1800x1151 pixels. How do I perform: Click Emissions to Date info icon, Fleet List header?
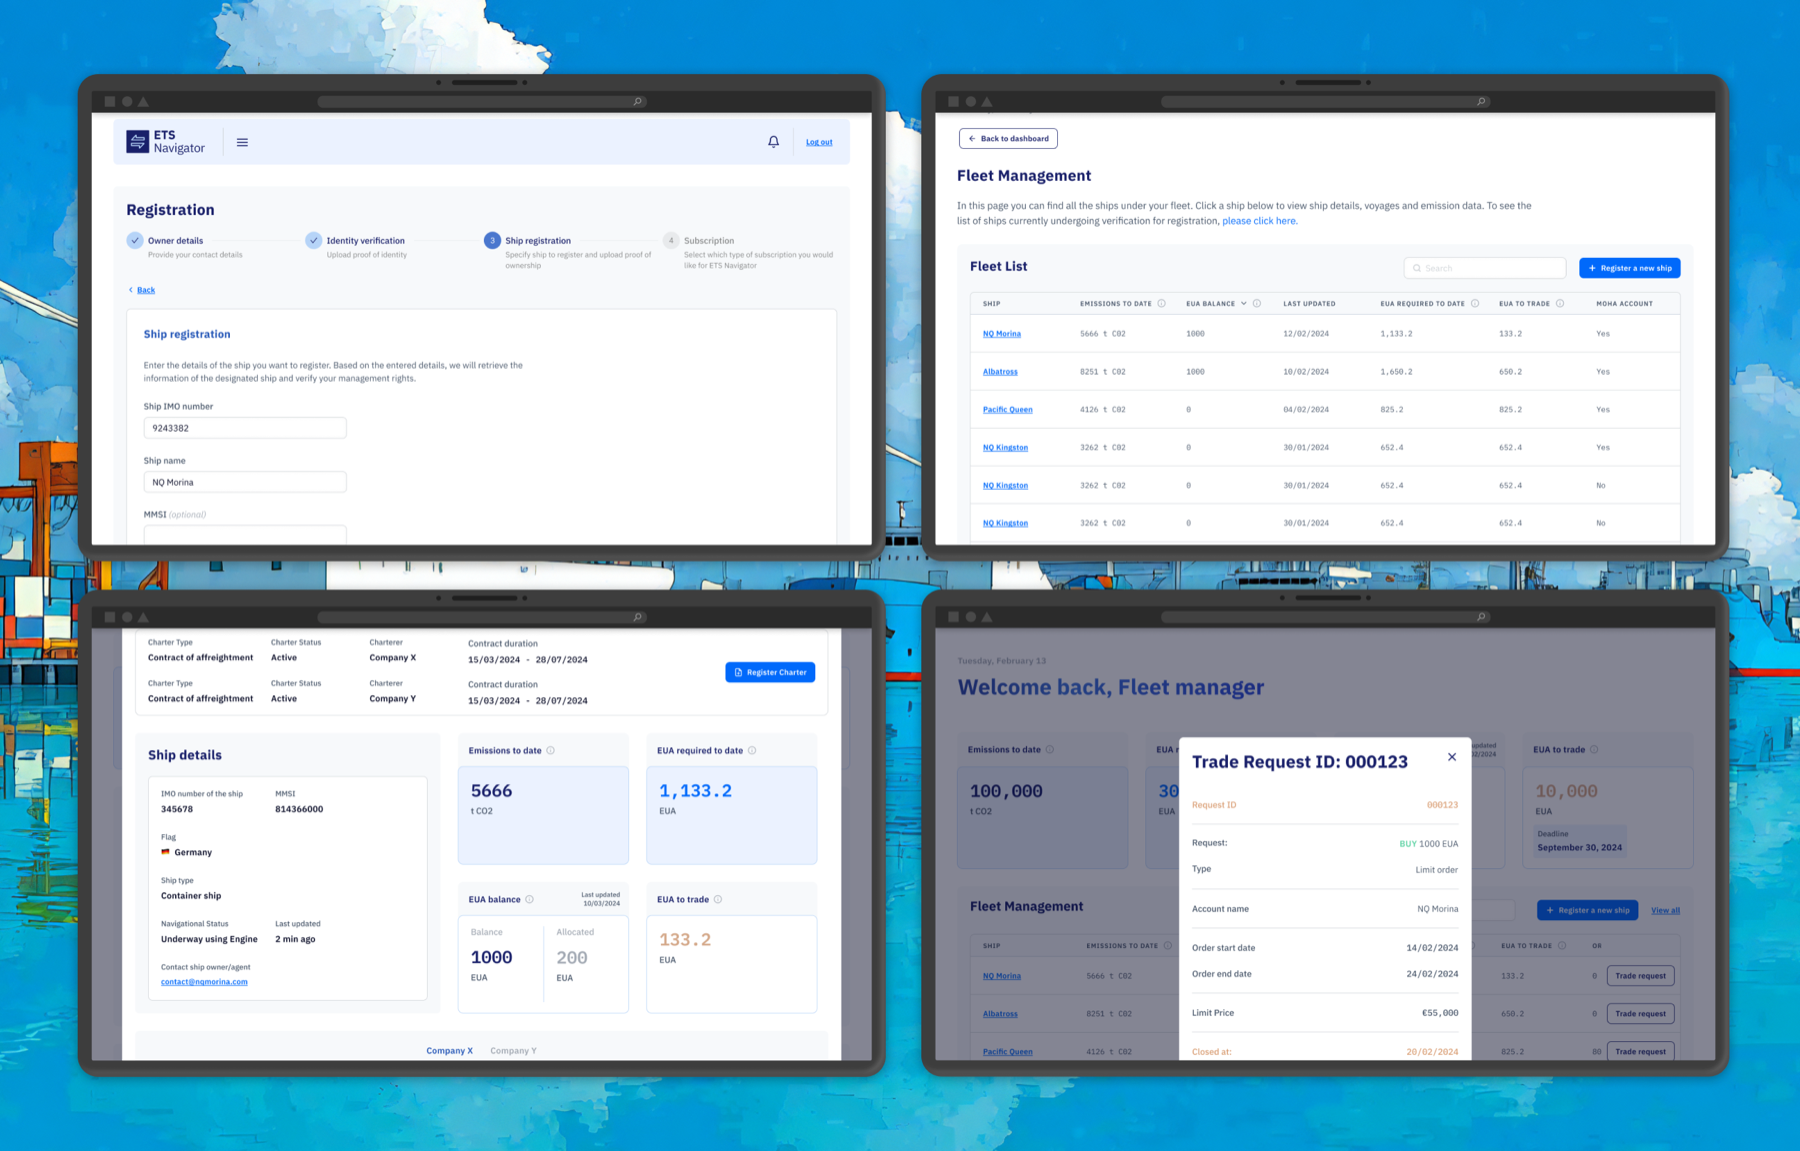[1161, 303]
